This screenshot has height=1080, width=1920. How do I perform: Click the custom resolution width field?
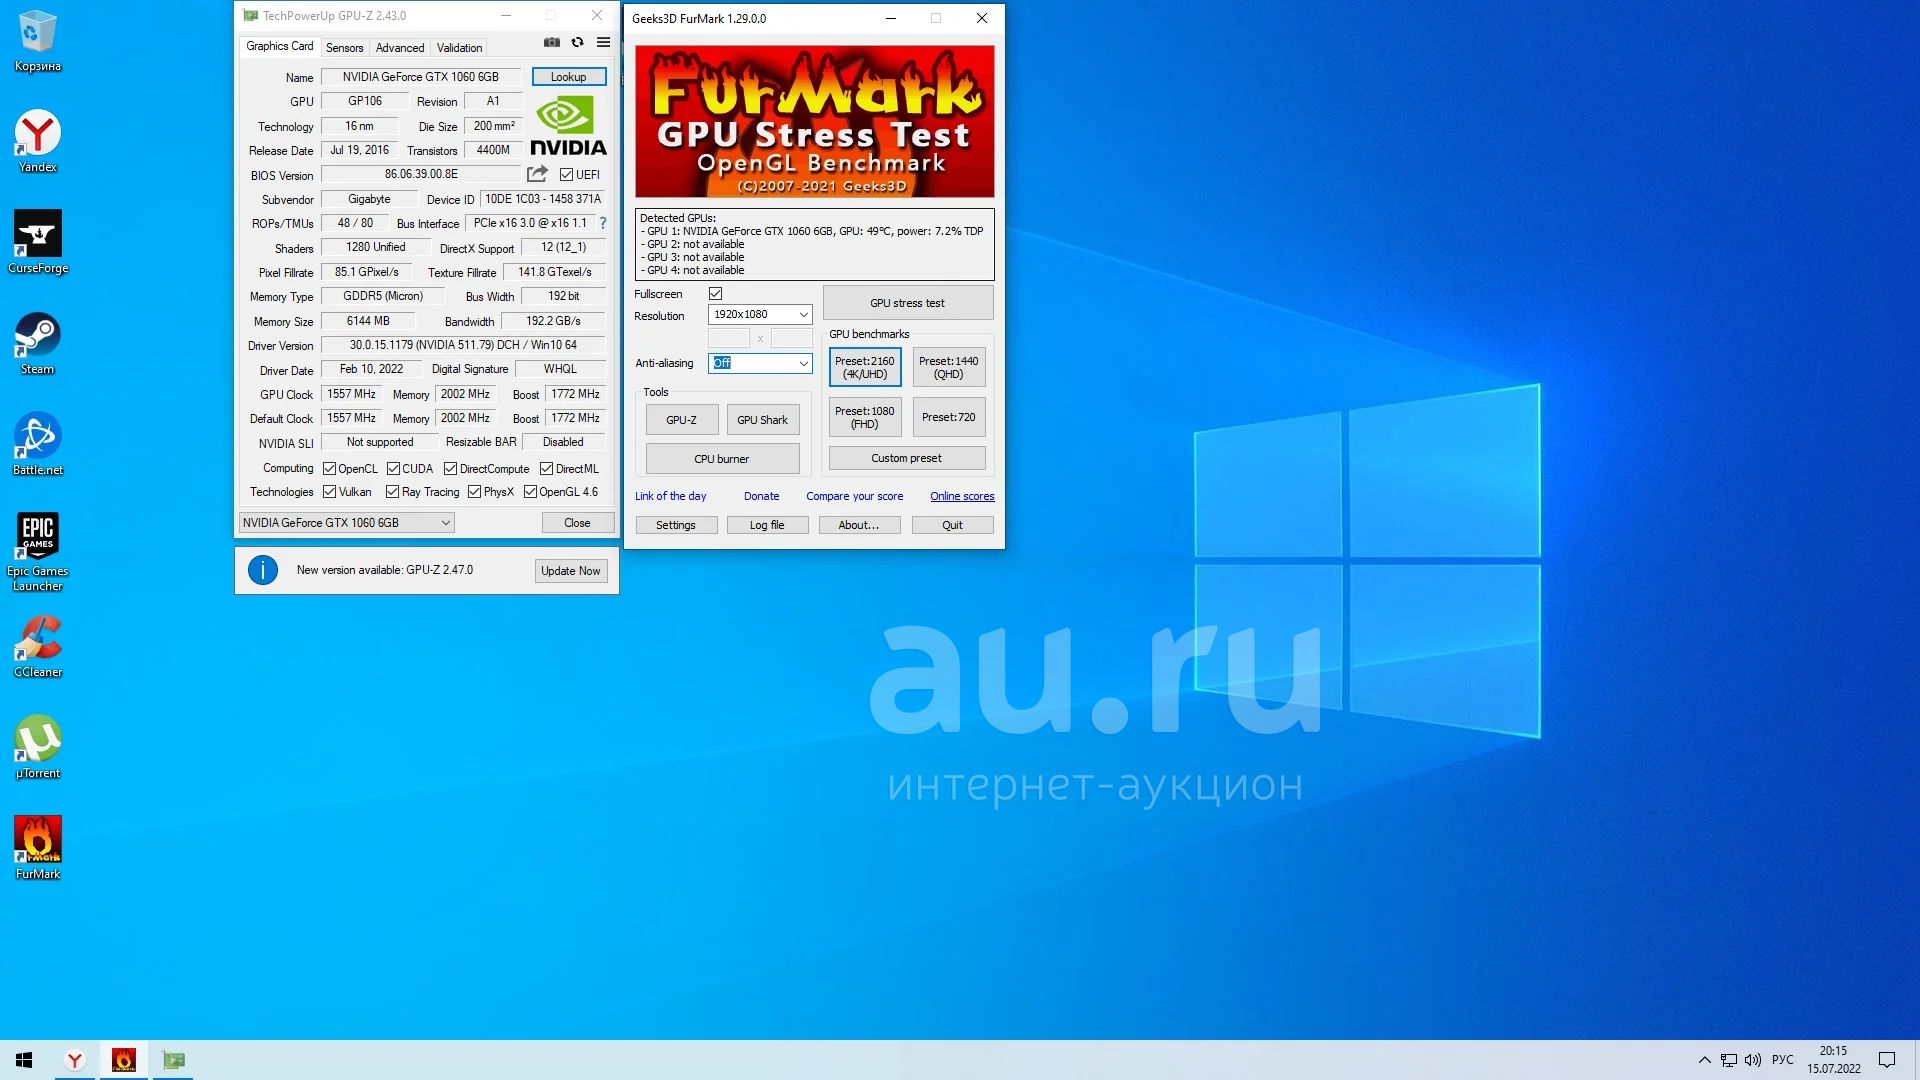pos(729,339)
